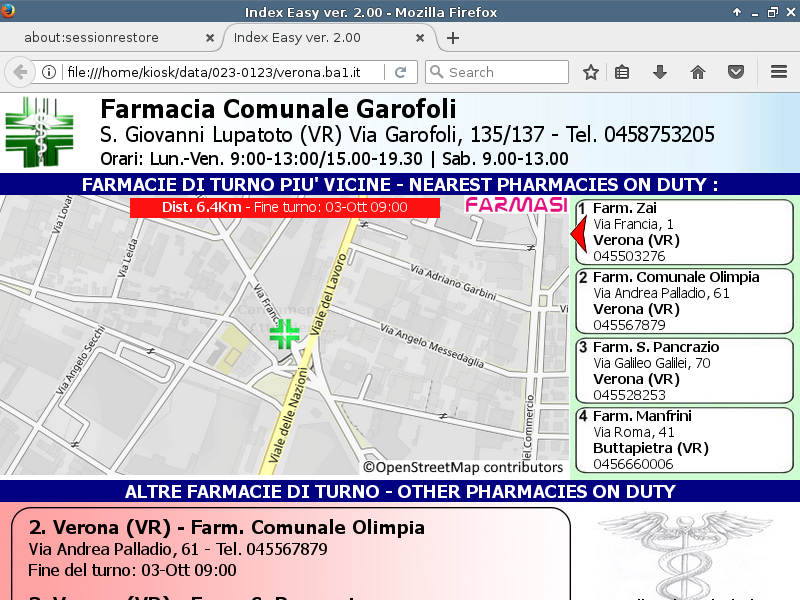Bookmark this page with the star icon
The height and width of the screenshot is (600, 800).
591,72
